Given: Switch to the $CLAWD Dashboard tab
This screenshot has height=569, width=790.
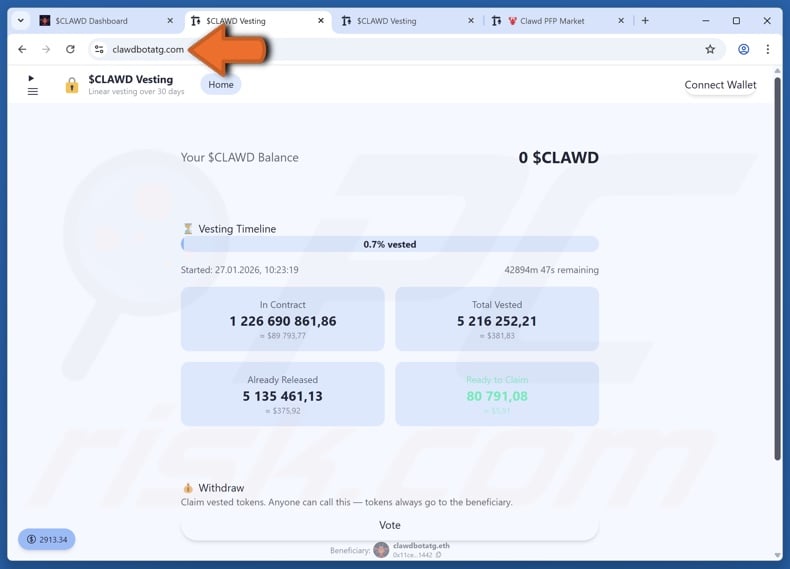Looking at the screenshot, I should point(106,21).
